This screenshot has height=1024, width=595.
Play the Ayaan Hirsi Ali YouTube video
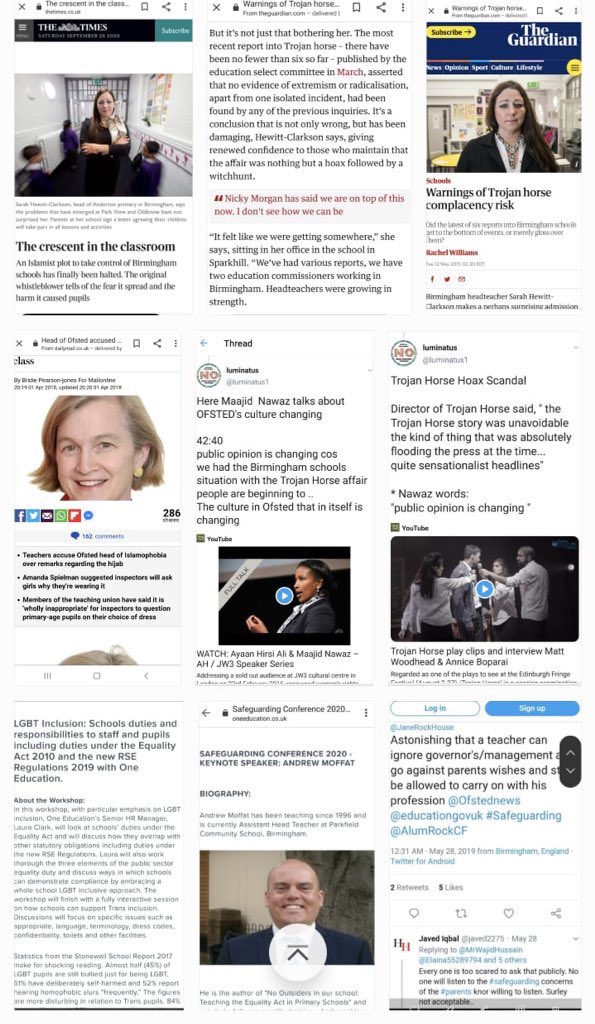284,596
